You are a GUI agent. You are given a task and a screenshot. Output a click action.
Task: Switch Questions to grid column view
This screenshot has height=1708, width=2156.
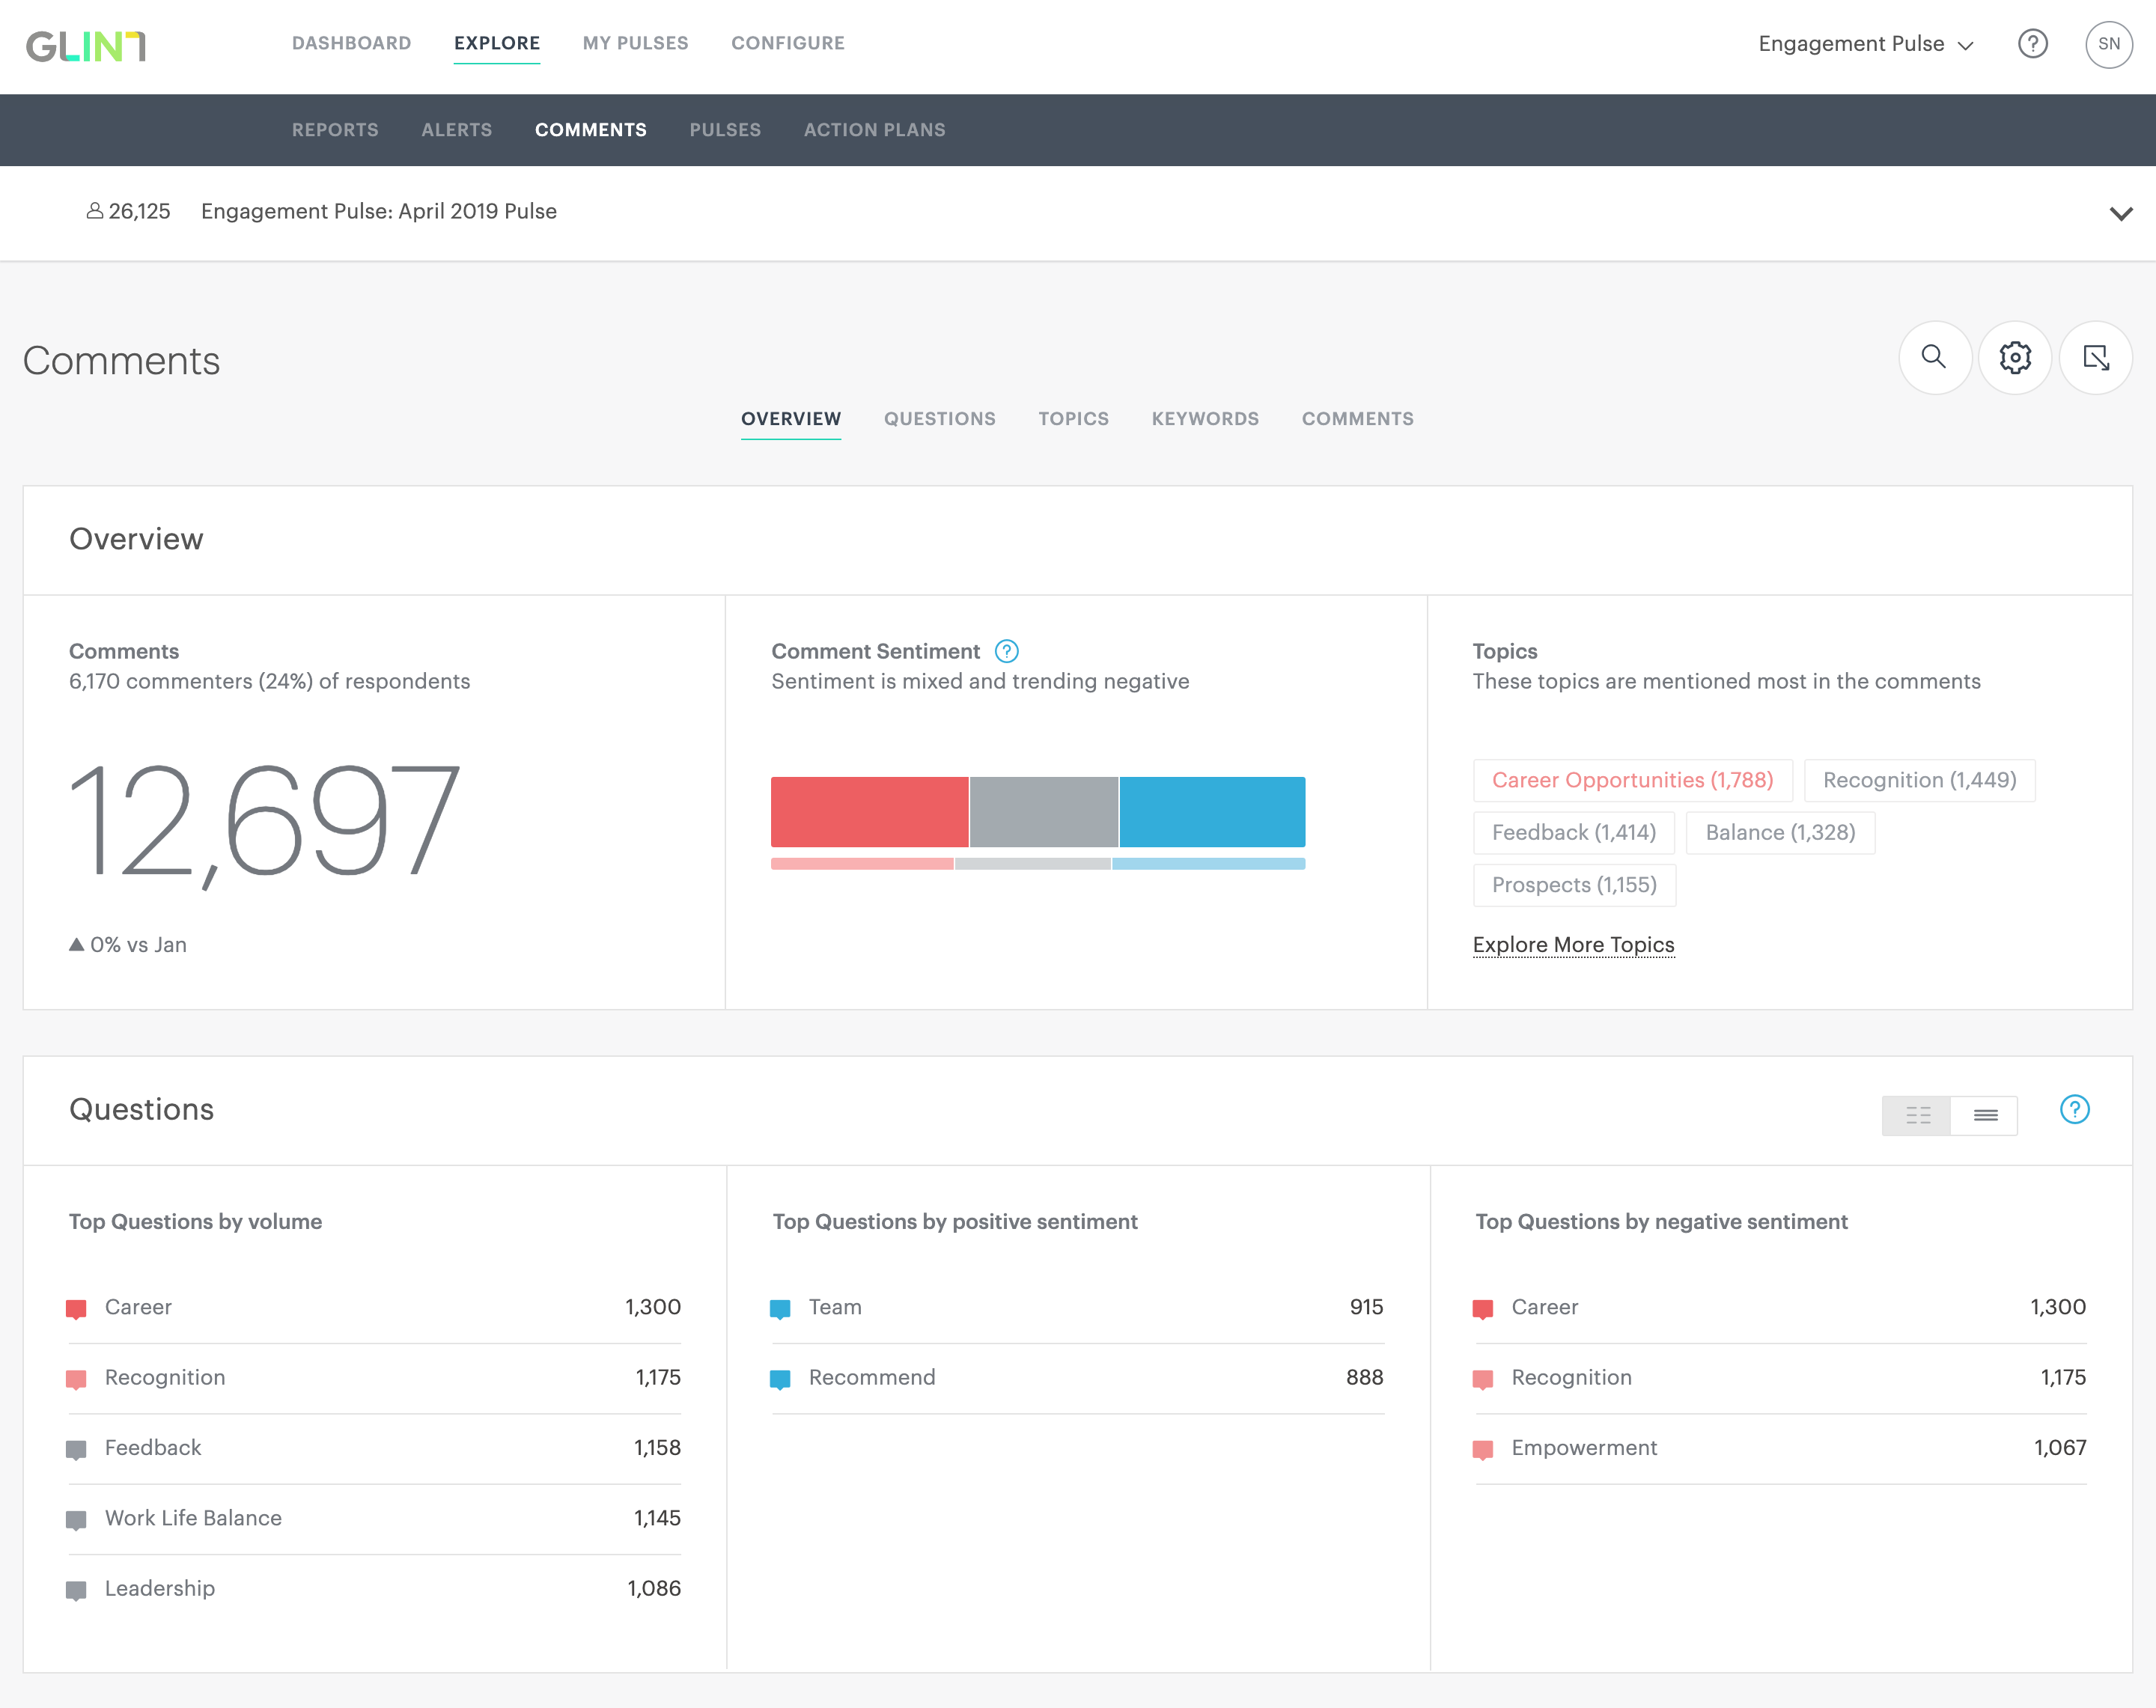click(x=1917, y=1115)
